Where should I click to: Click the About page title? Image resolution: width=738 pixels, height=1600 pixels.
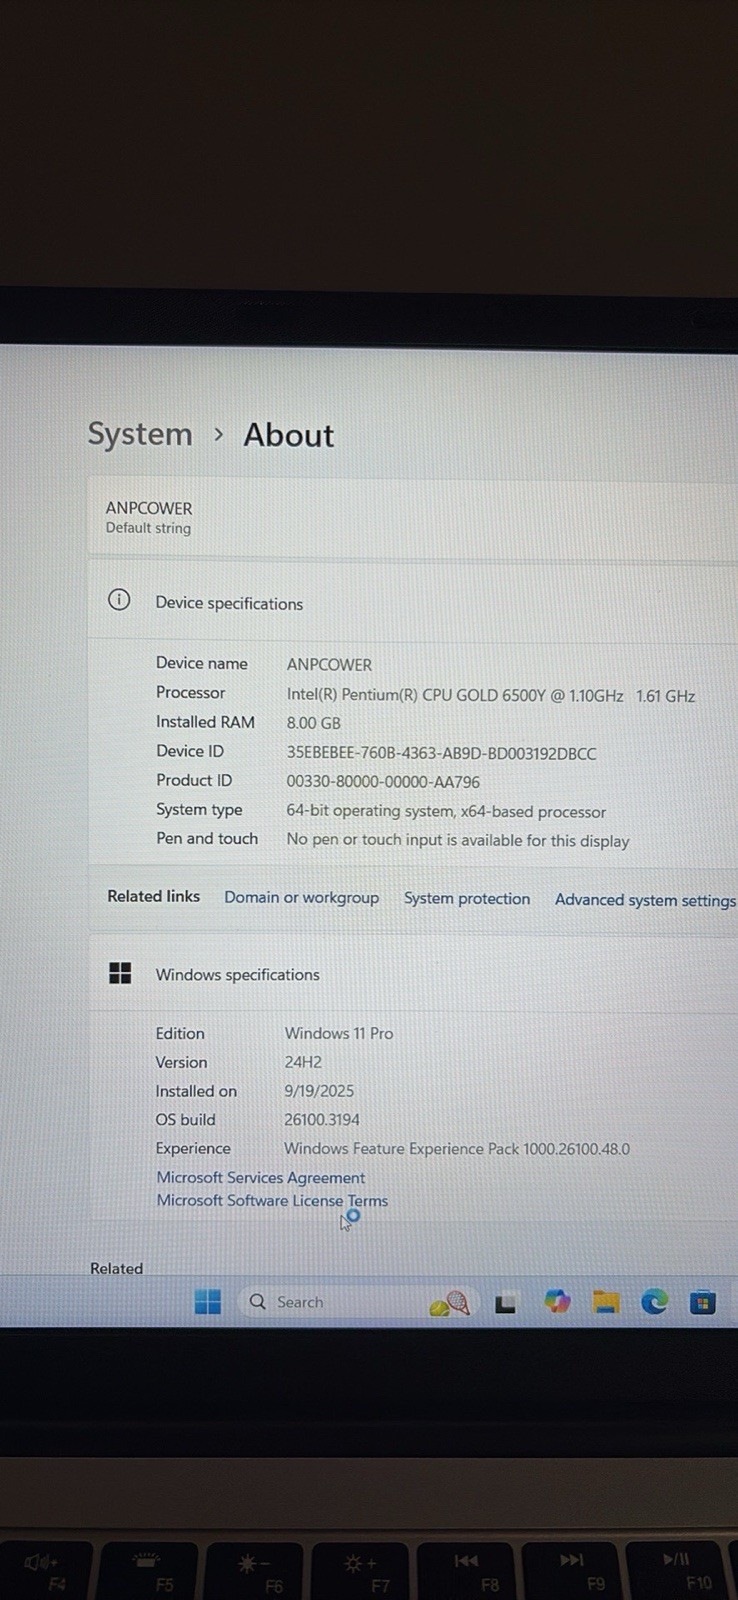(289, 435)
